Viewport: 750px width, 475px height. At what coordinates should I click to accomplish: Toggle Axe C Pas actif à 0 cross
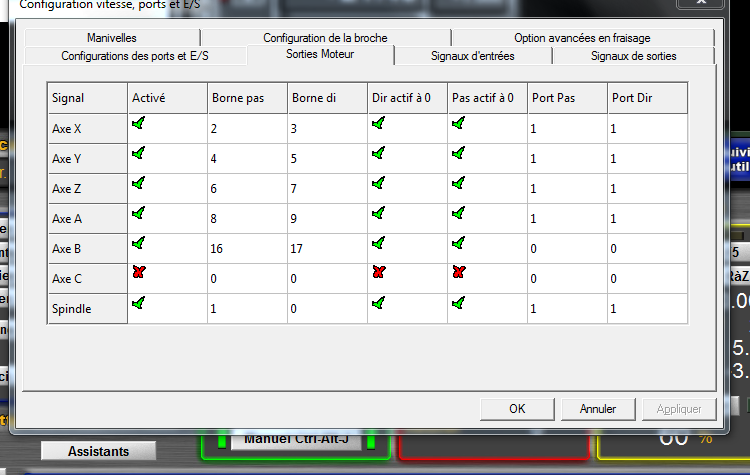458,273
